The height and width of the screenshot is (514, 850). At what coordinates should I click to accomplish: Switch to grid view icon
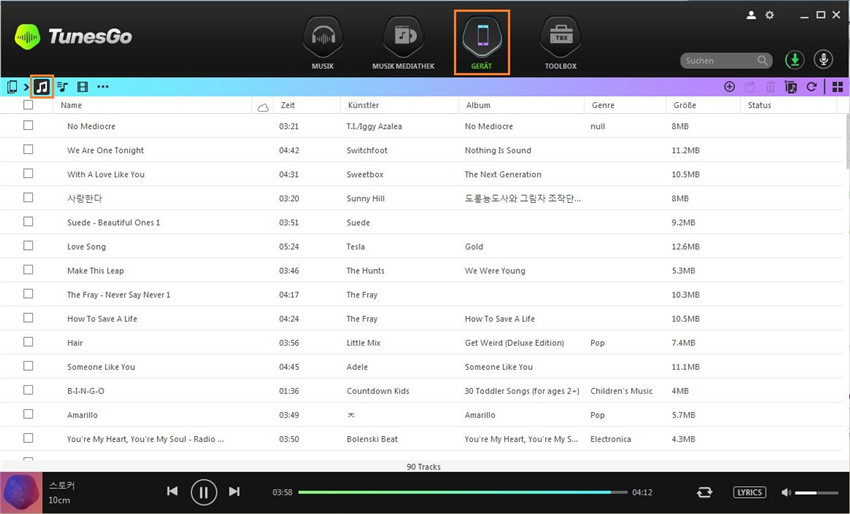[x=838, y=87]
